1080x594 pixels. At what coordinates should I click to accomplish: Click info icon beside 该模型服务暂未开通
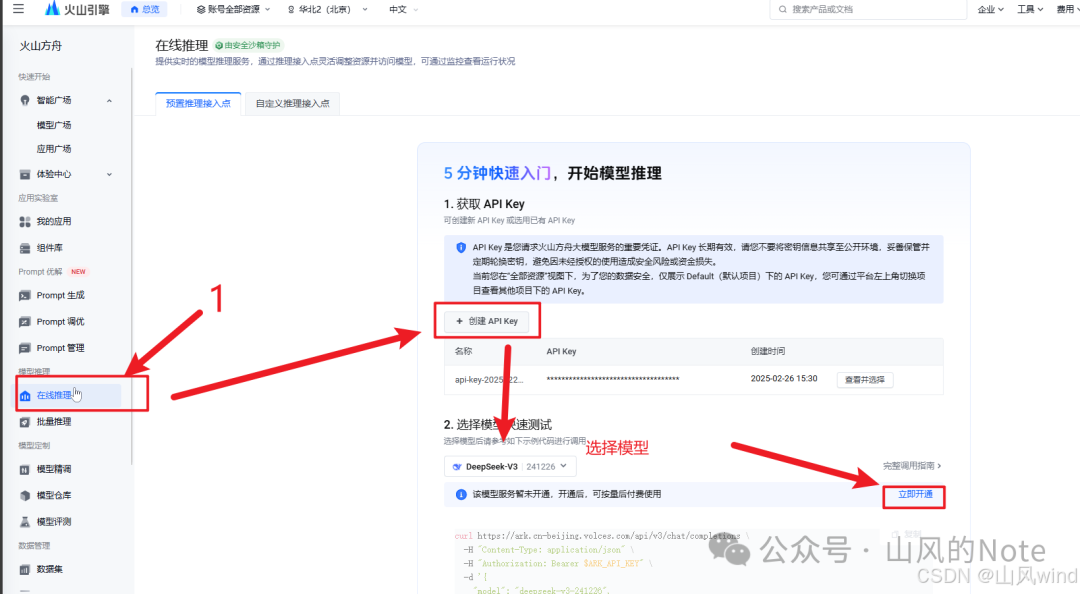click(461, 494)
